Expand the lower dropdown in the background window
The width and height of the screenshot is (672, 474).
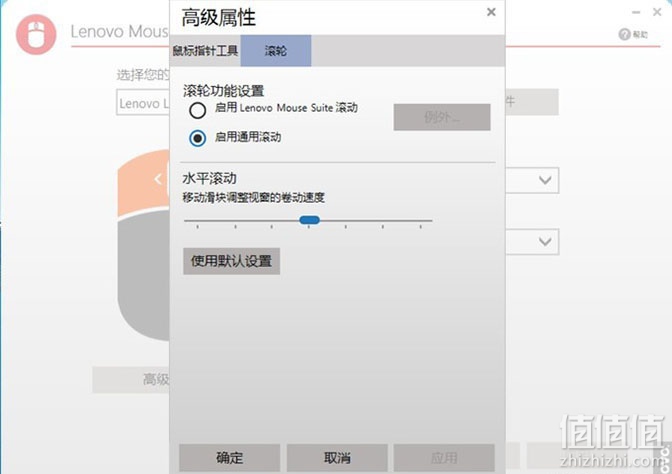[545, 242]
